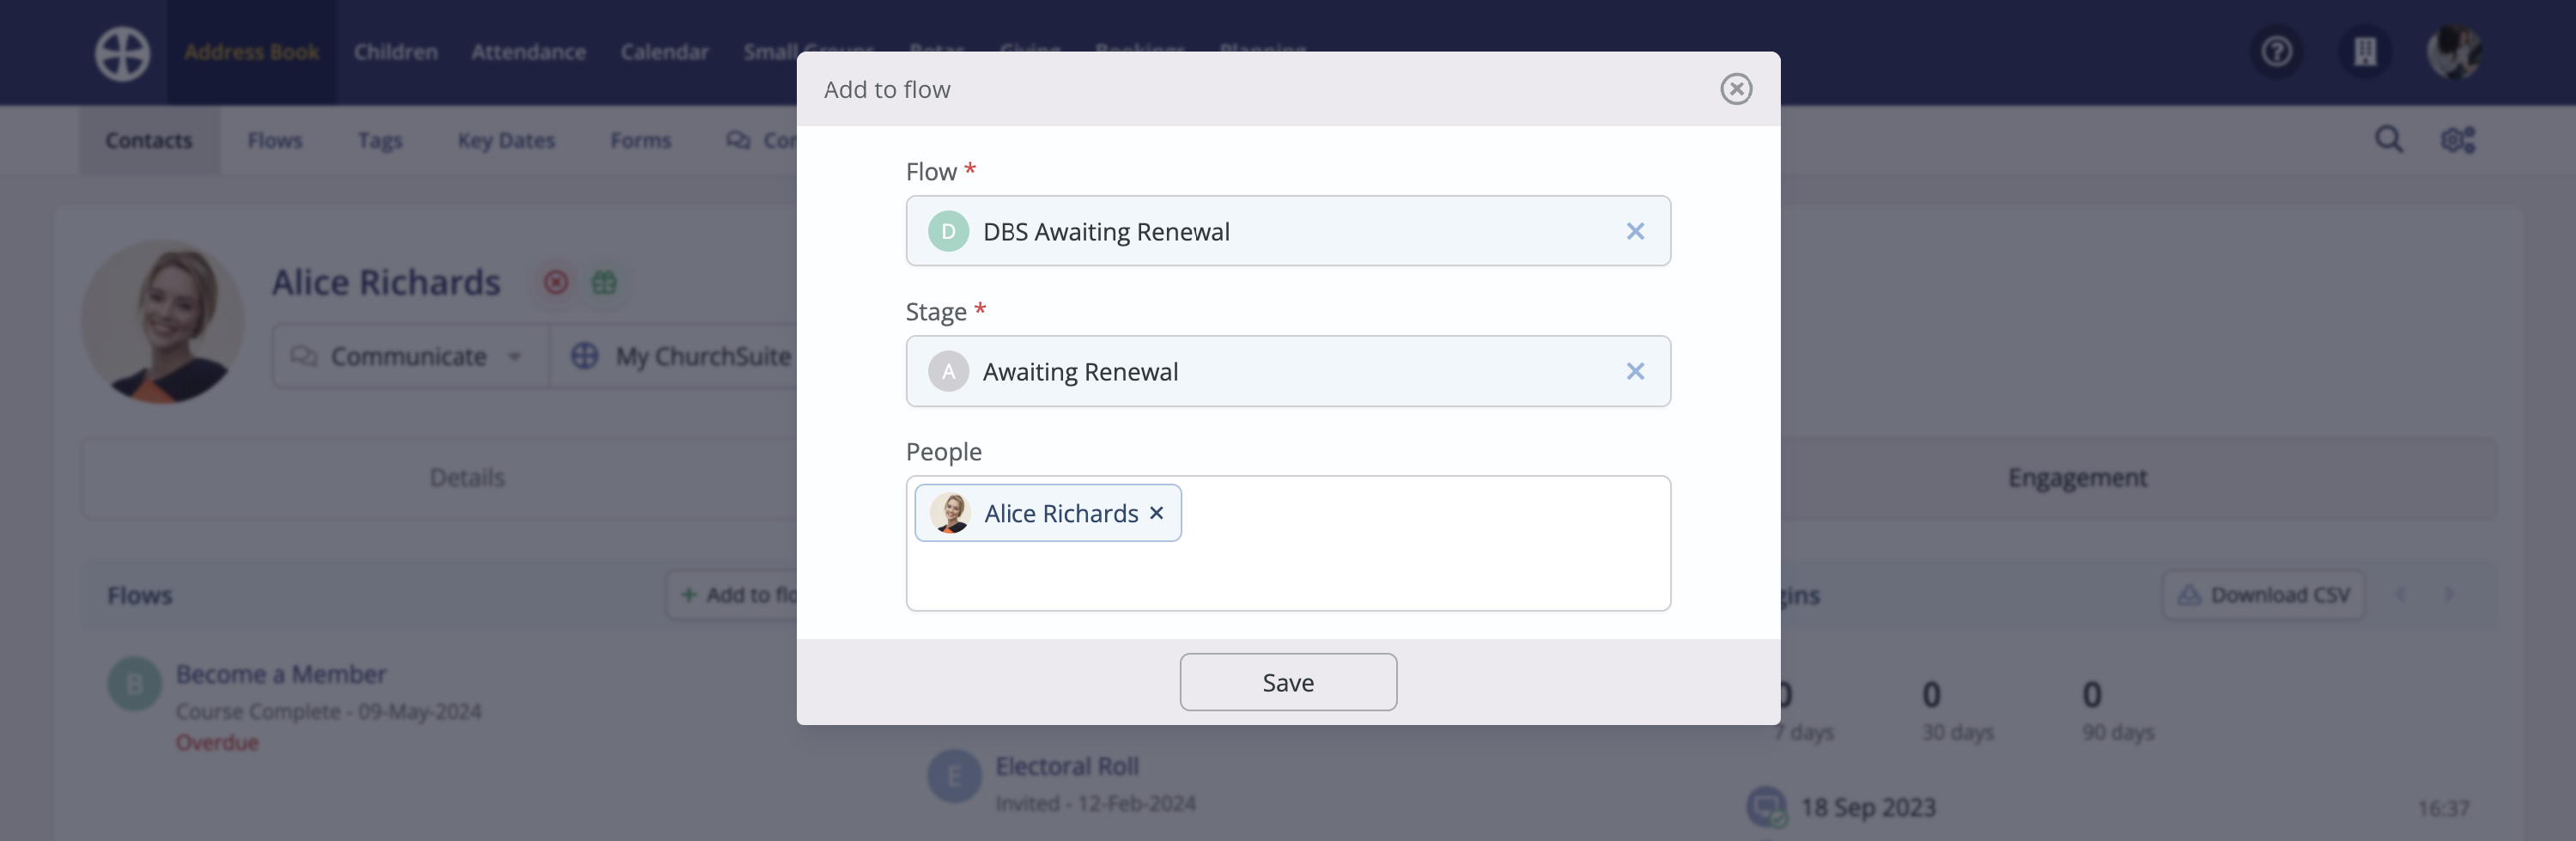Focus the People input box
This screenshot has height=841, width=2576.
pos(1288,543)
